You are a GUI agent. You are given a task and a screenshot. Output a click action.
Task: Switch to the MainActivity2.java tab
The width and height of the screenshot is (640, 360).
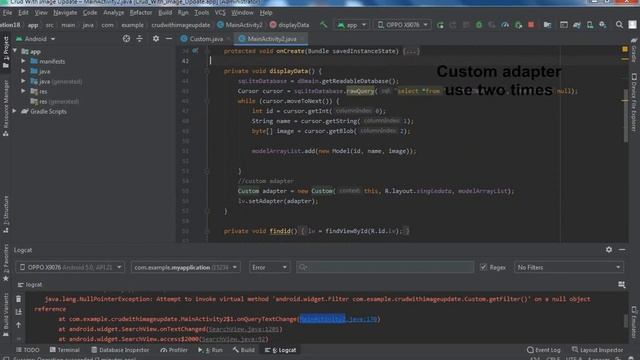tap(271, 39)
